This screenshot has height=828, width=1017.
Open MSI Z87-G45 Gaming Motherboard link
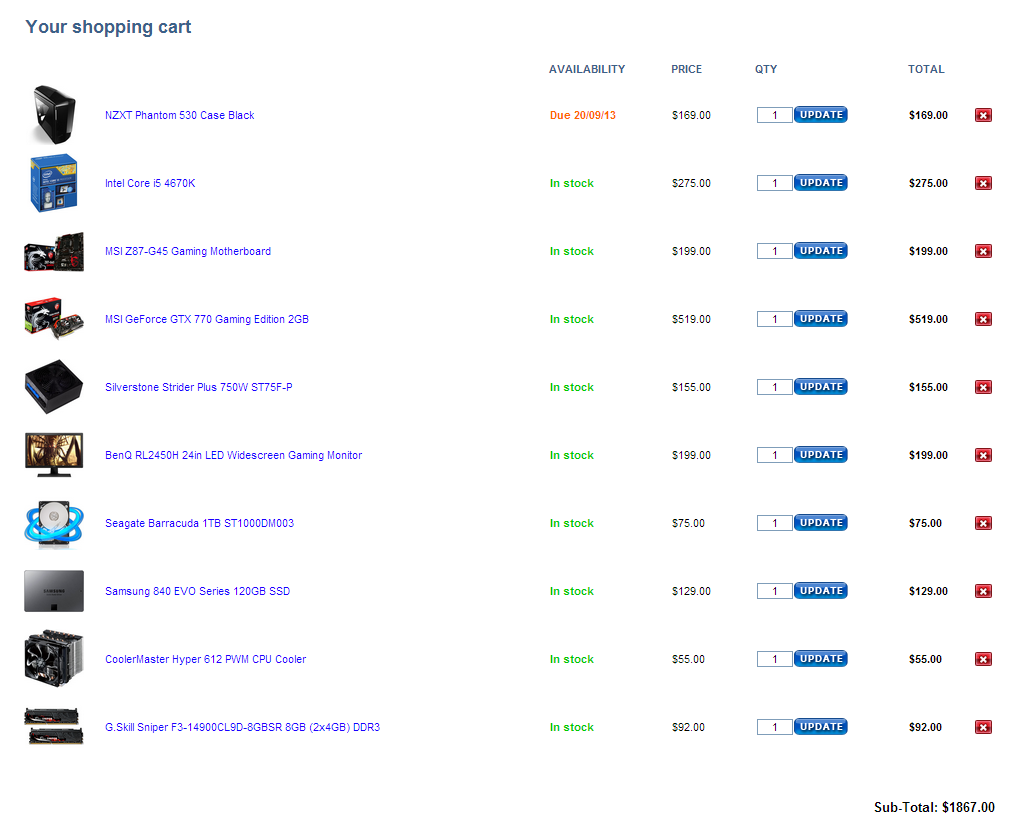click(188, 252)
